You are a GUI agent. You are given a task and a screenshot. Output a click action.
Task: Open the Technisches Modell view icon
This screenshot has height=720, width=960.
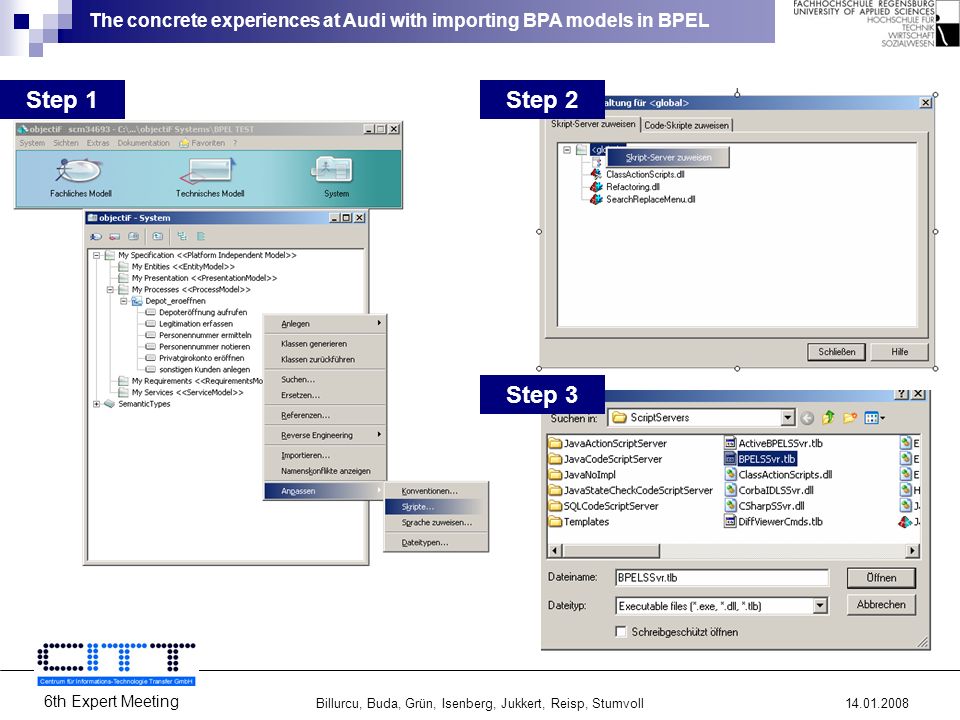(209, 171)
